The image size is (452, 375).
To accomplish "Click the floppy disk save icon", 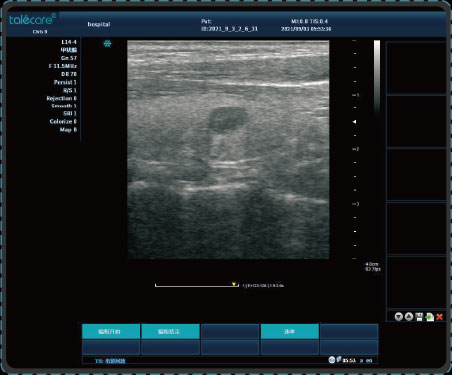I will click(419, 317).
